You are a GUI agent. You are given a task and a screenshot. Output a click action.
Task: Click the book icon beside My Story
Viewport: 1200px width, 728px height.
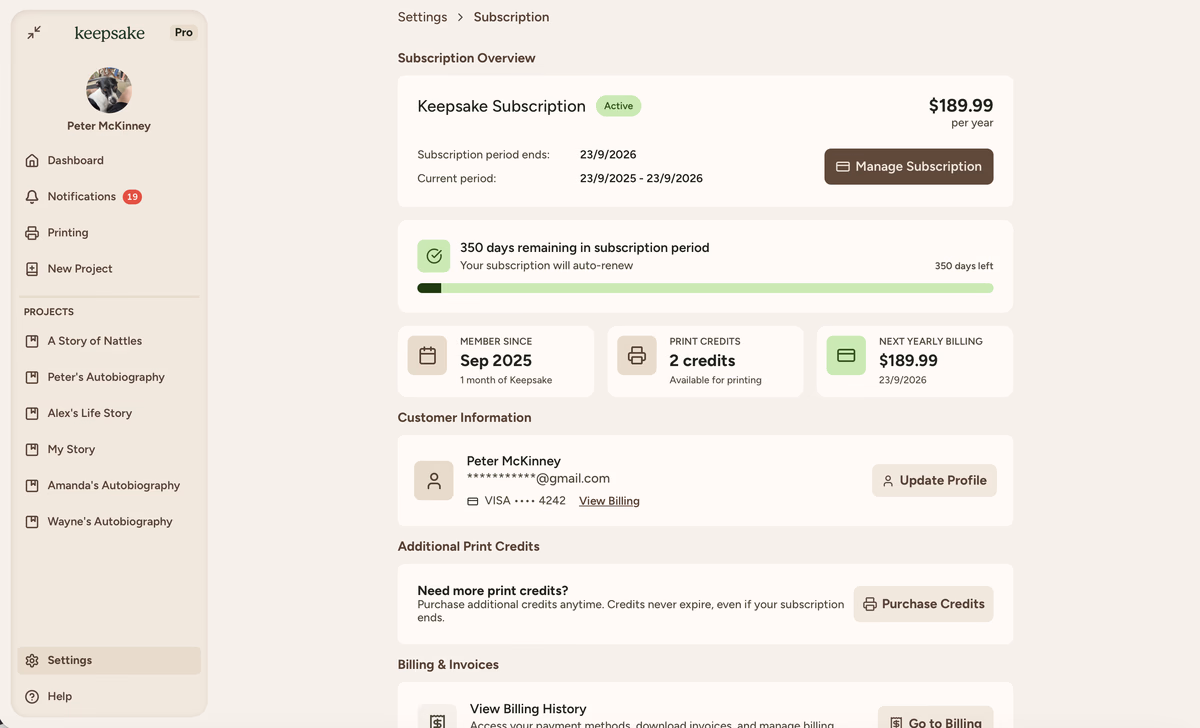pos(32,450)
